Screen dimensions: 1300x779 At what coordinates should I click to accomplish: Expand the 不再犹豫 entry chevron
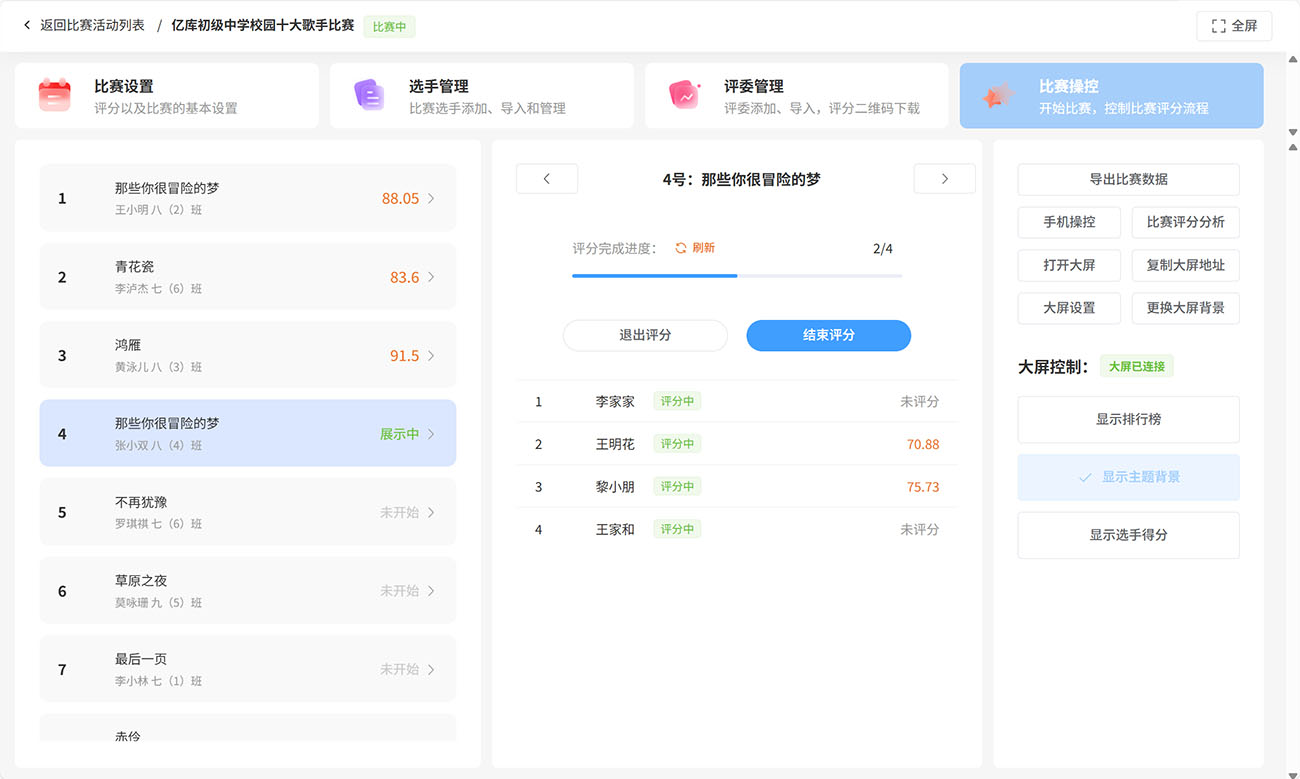pos(431,513)
